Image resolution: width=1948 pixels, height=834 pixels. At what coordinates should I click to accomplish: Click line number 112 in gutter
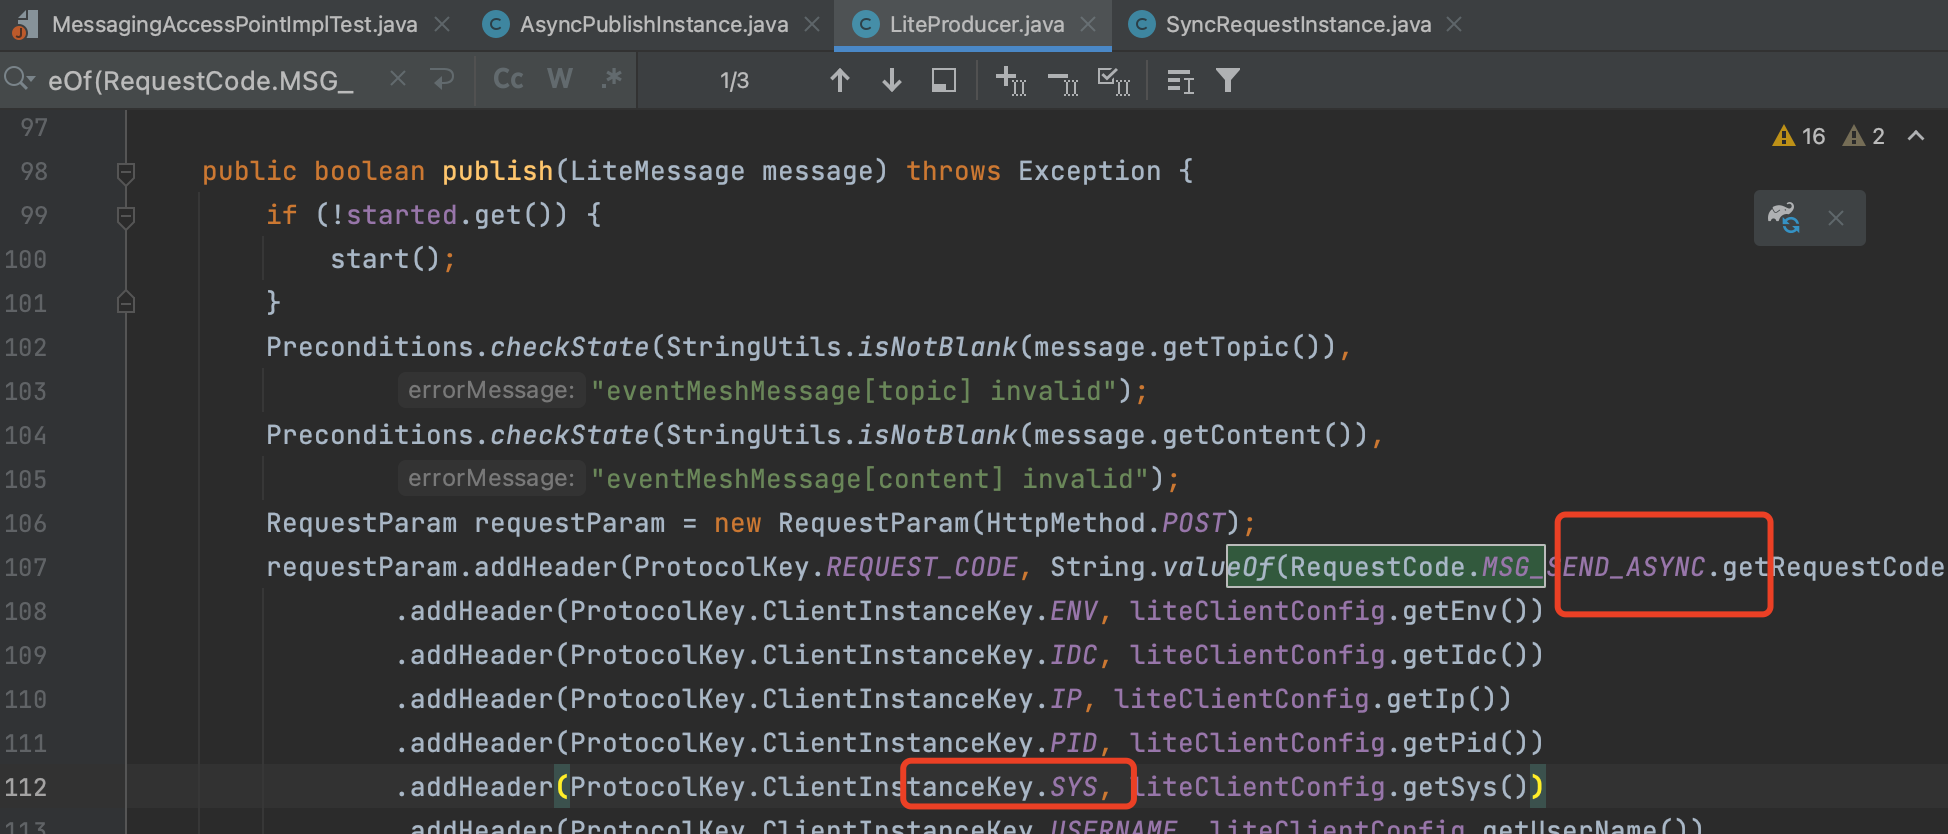(26, 787)
